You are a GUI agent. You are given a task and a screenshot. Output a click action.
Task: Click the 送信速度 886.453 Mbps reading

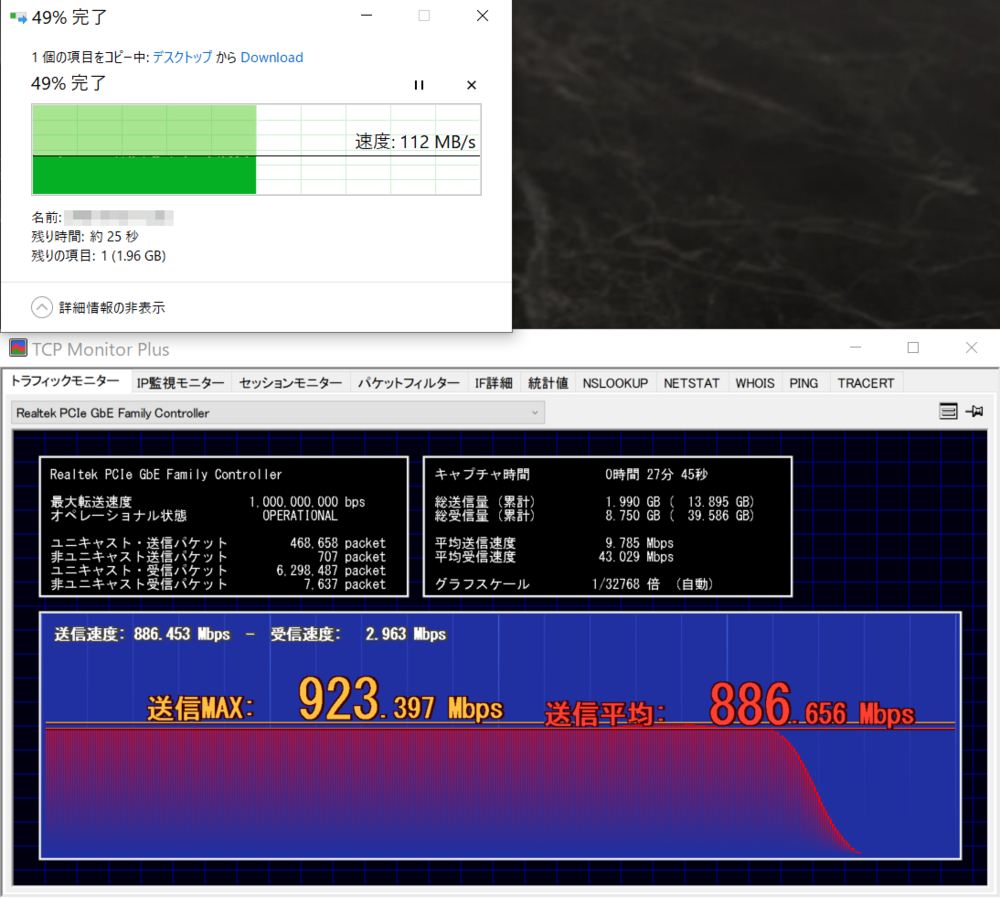142,634
